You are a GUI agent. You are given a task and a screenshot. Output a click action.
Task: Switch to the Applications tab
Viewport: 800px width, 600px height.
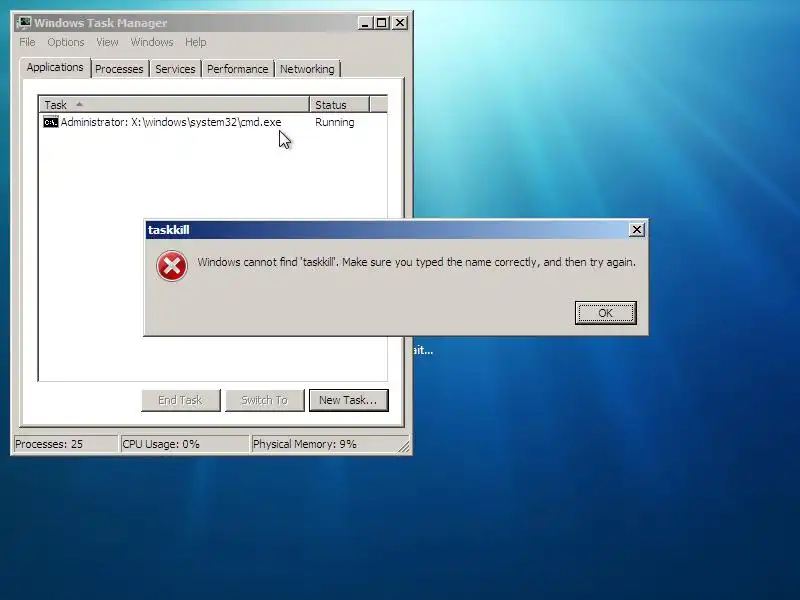[55, 67]
